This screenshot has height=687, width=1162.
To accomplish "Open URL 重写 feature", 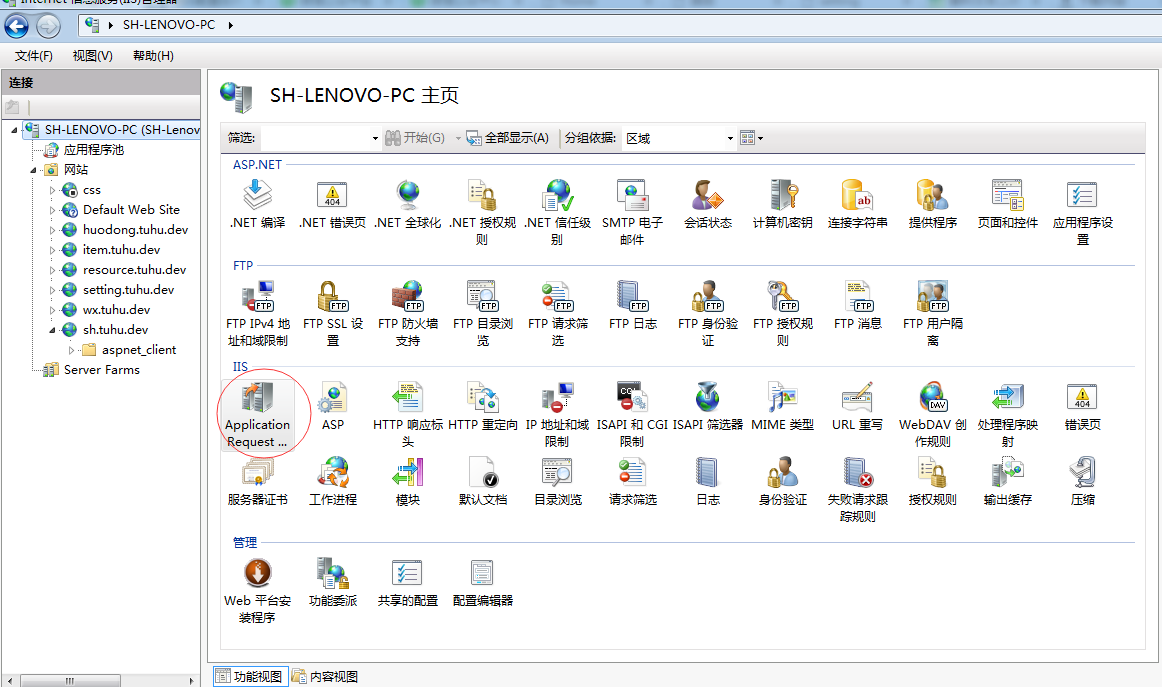I will [x=857, y=406].
